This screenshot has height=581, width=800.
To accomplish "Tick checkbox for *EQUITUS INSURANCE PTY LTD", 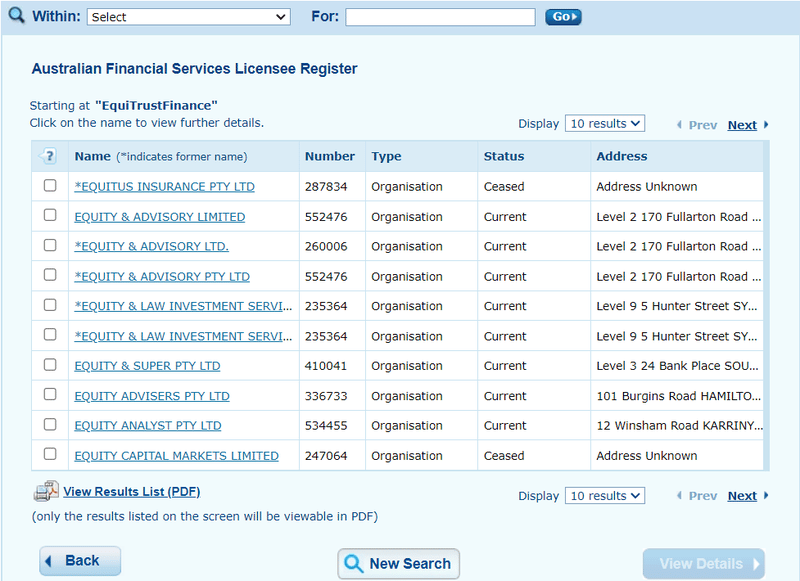I will [x=50, y=185].
